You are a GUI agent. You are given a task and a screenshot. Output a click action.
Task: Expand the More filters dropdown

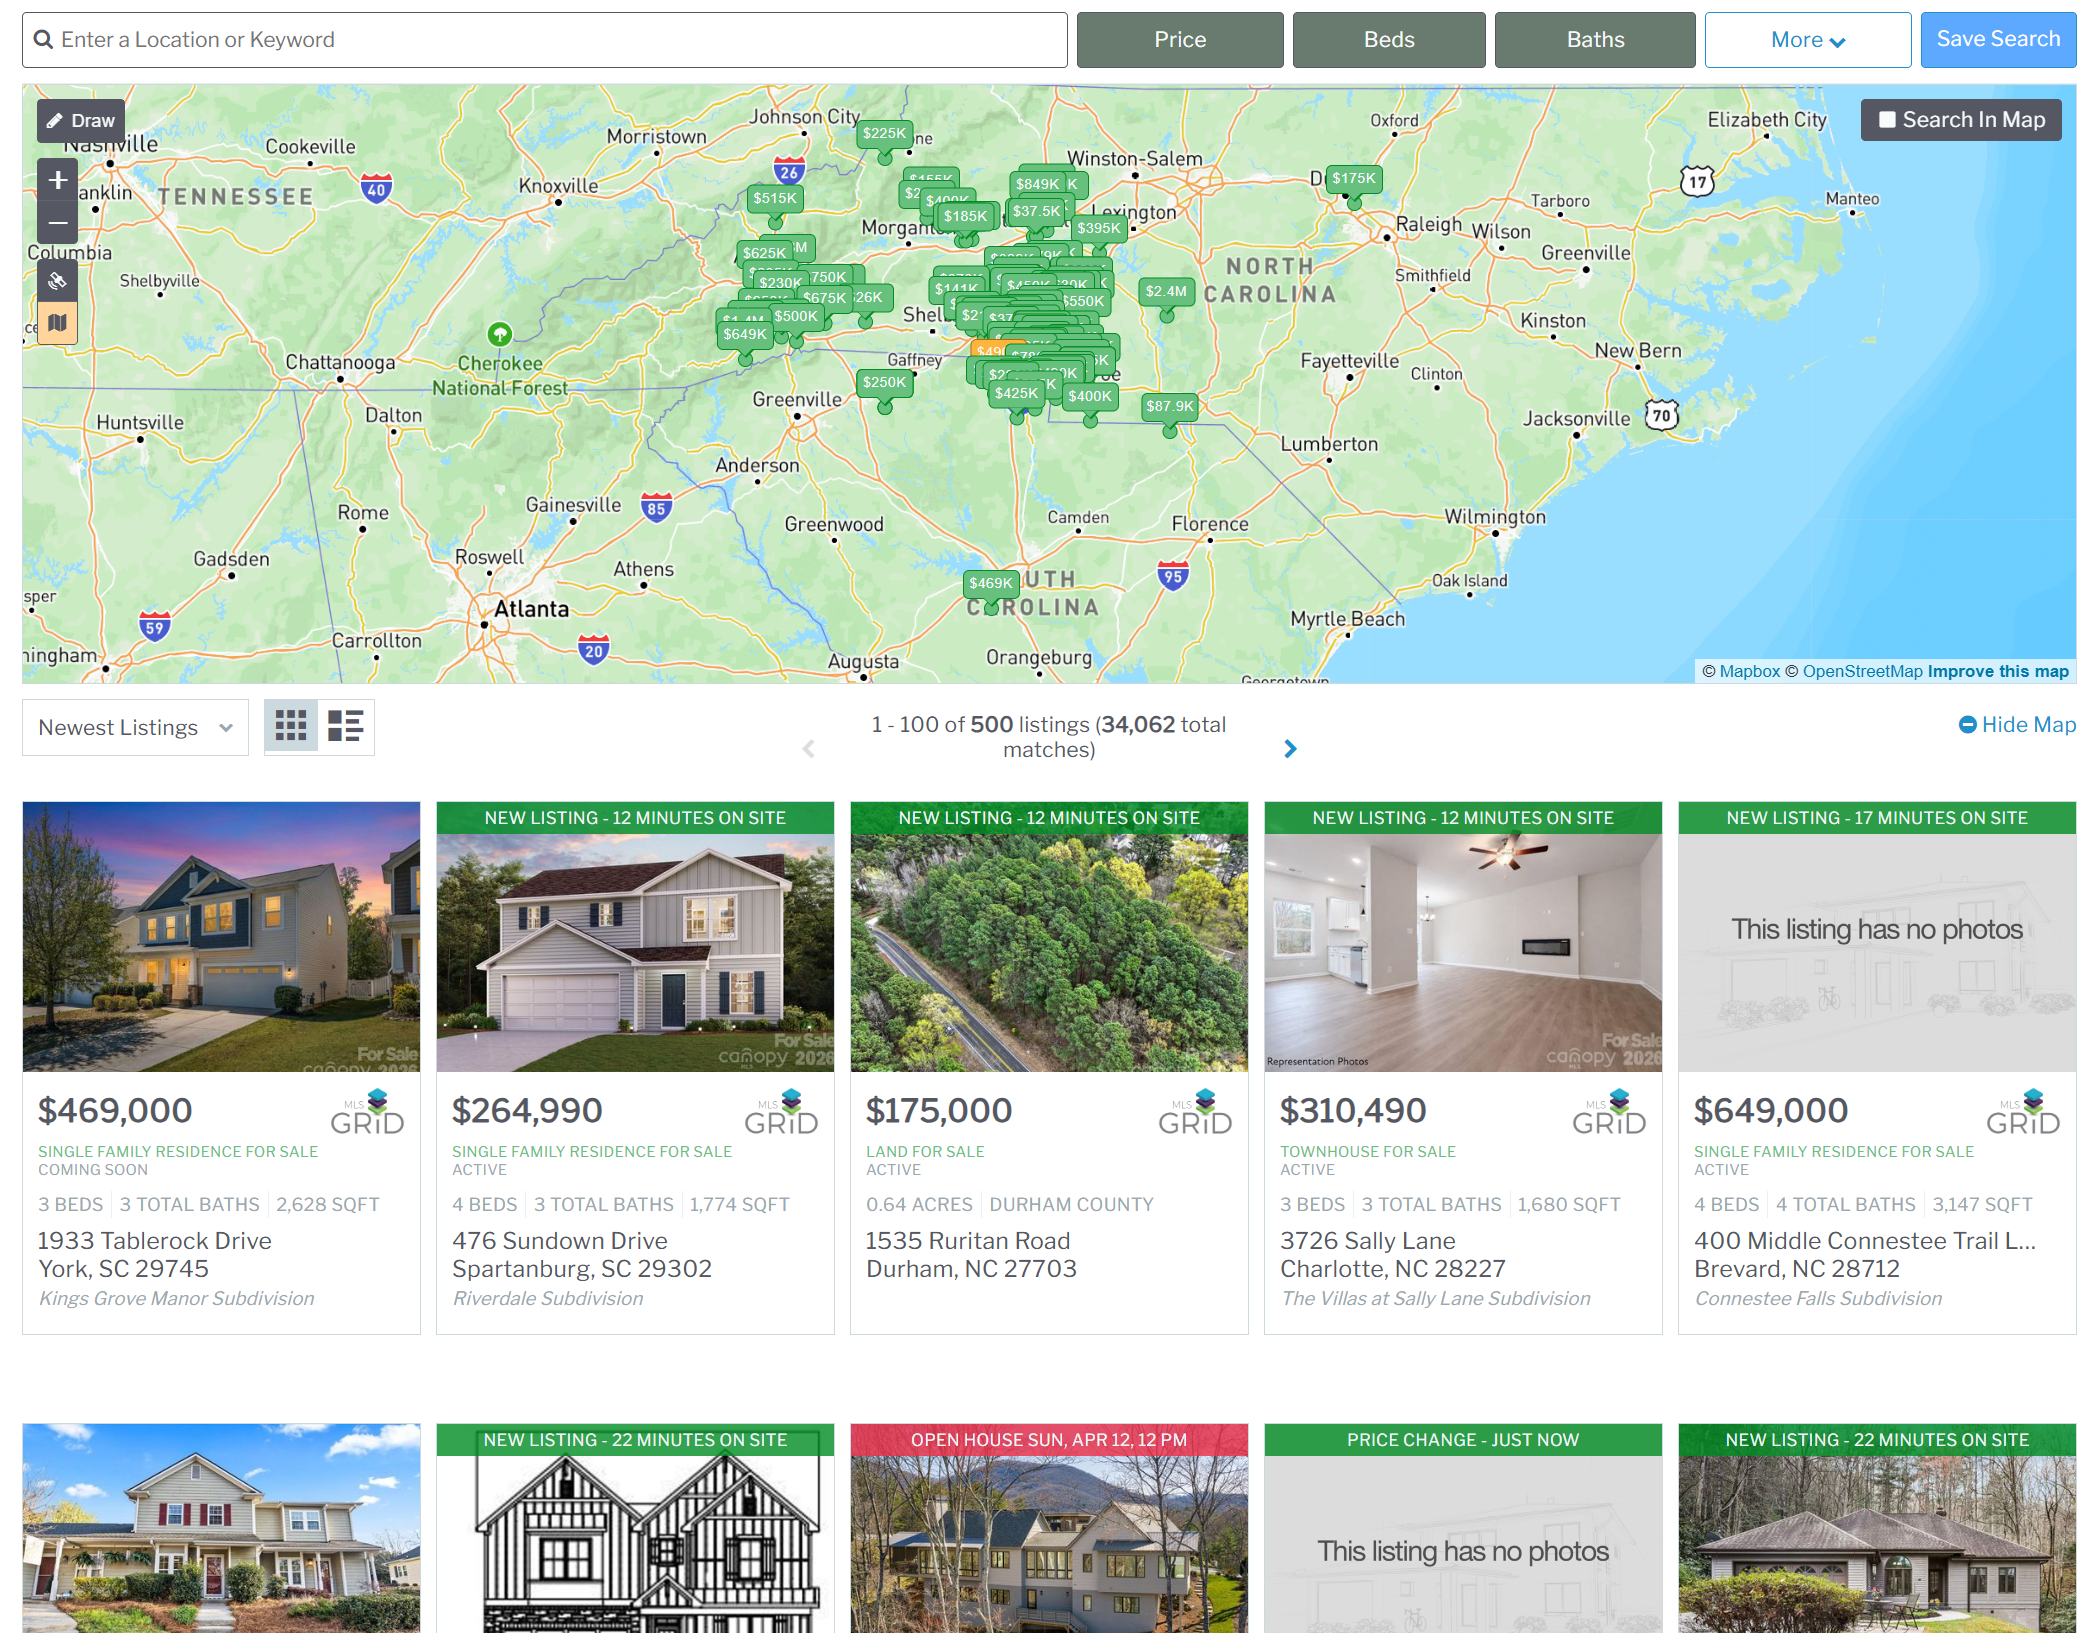pyautogui.click(x=1807, y=40)
